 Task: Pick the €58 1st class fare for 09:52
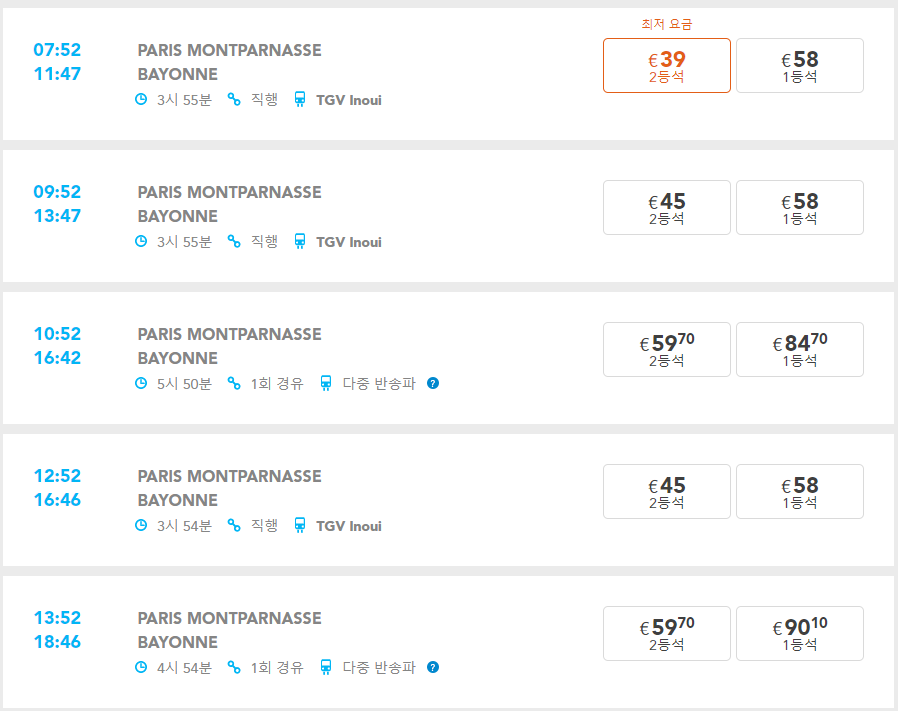point(799,207)
